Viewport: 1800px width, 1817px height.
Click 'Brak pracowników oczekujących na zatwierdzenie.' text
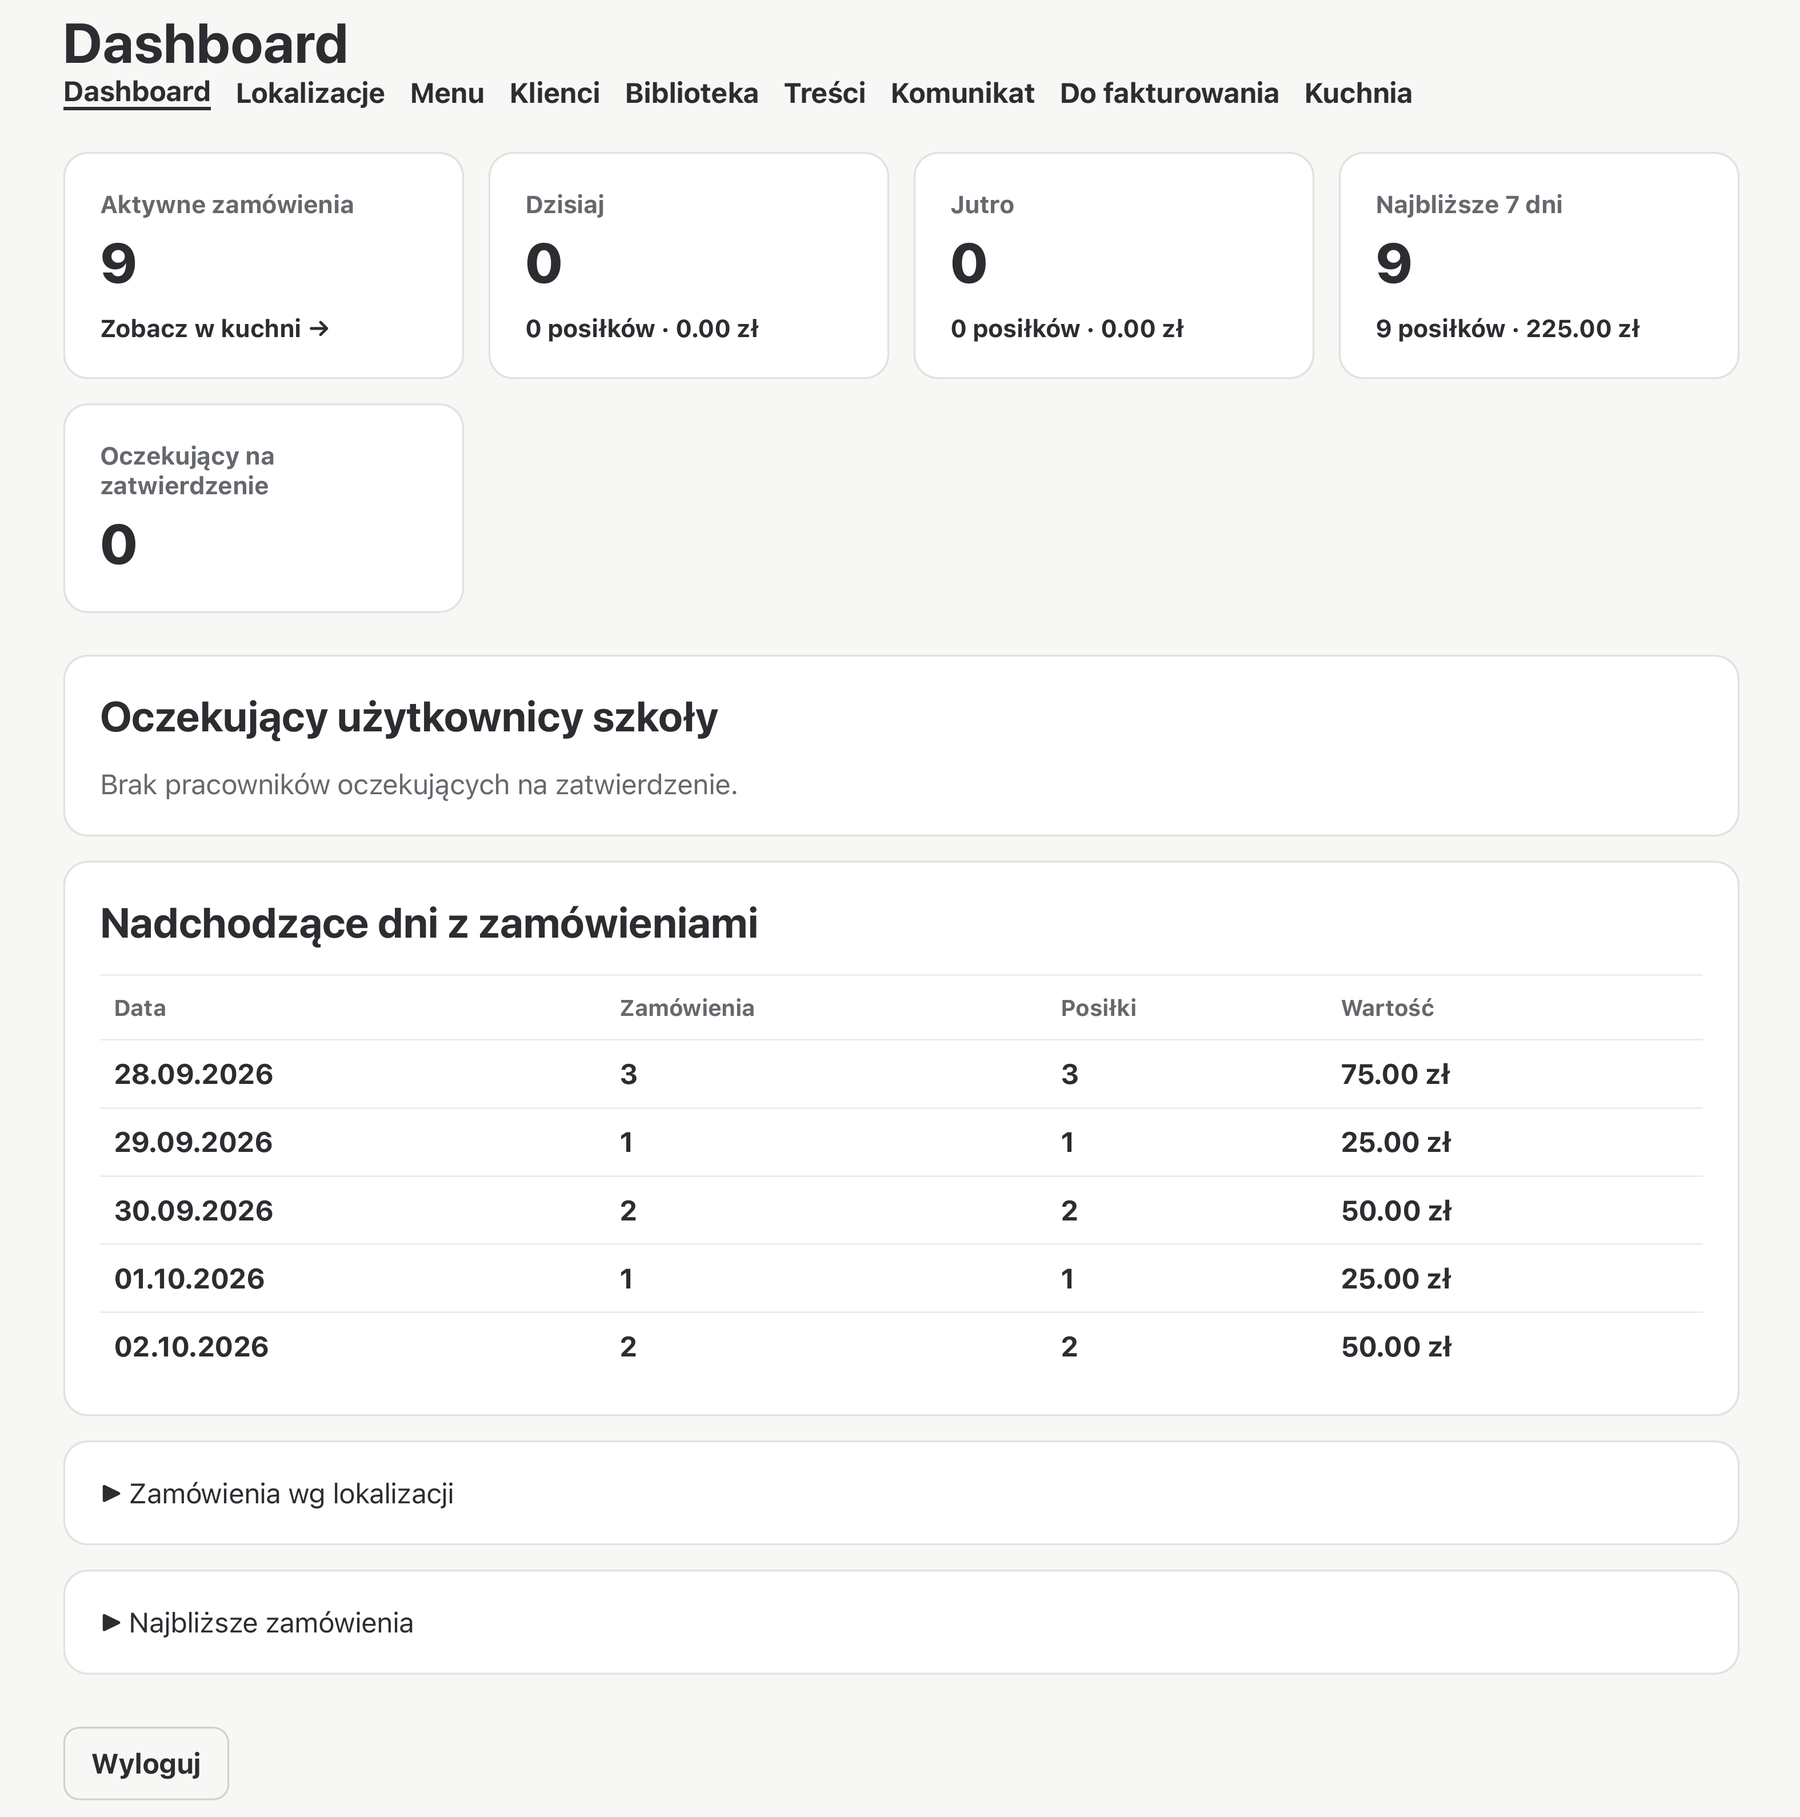[x=419, y=785]
